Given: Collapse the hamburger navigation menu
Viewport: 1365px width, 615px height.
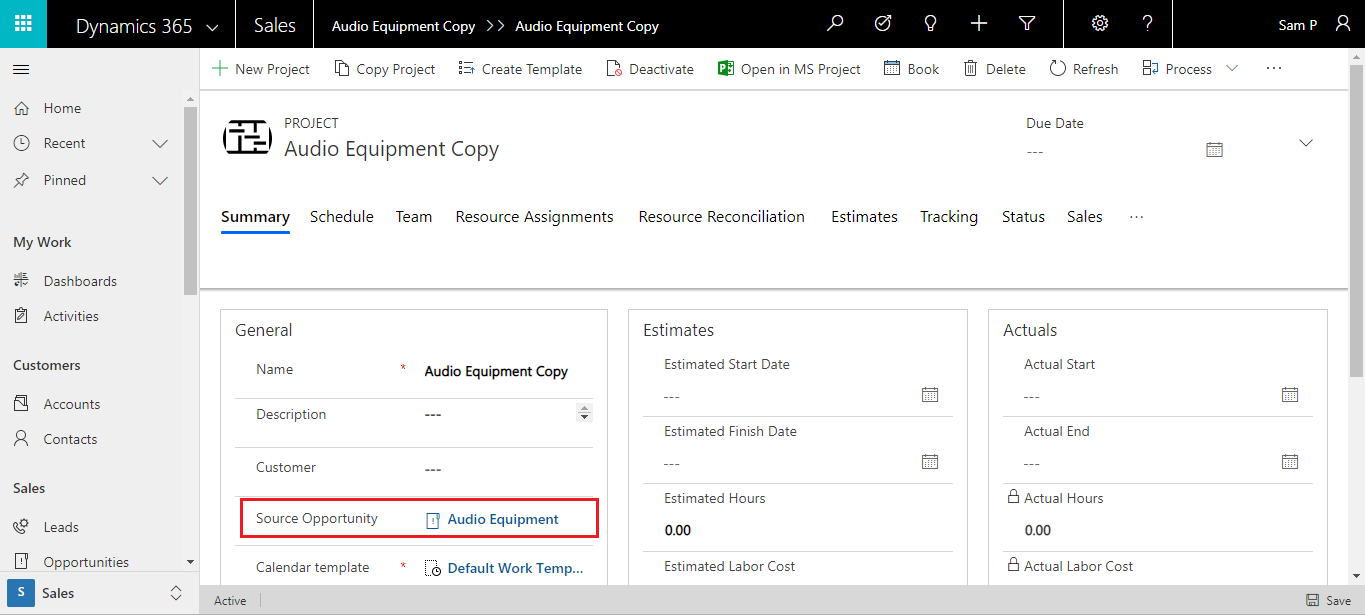Looking at the screenshot, I should pyautogui.click(x=21, y=69).
